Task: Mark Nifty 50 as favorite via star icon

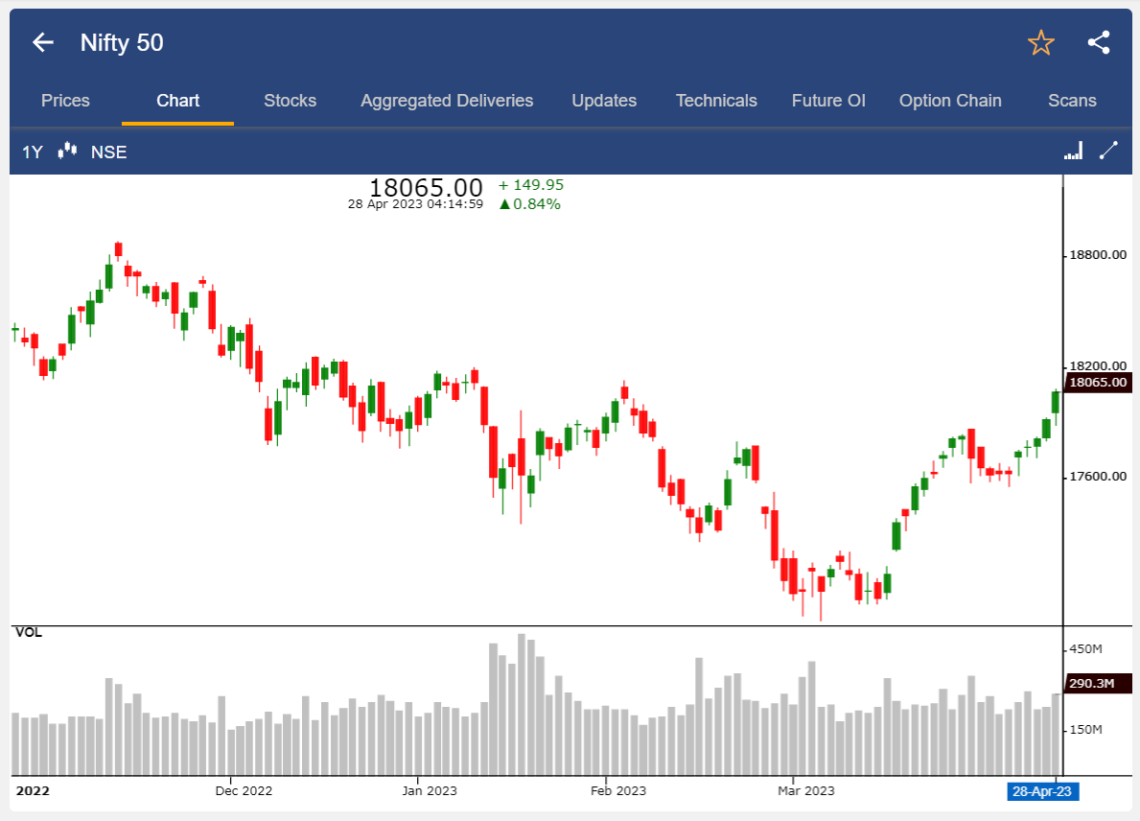Action: click(x=1041, y=43)
